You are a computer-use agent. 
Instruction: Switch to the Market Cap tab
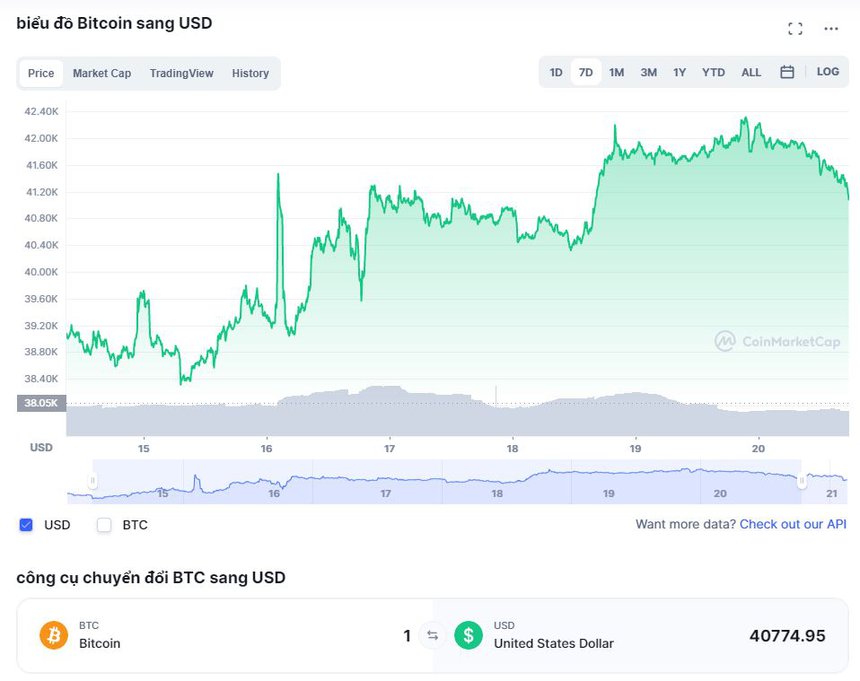click(x=101, y=72)
